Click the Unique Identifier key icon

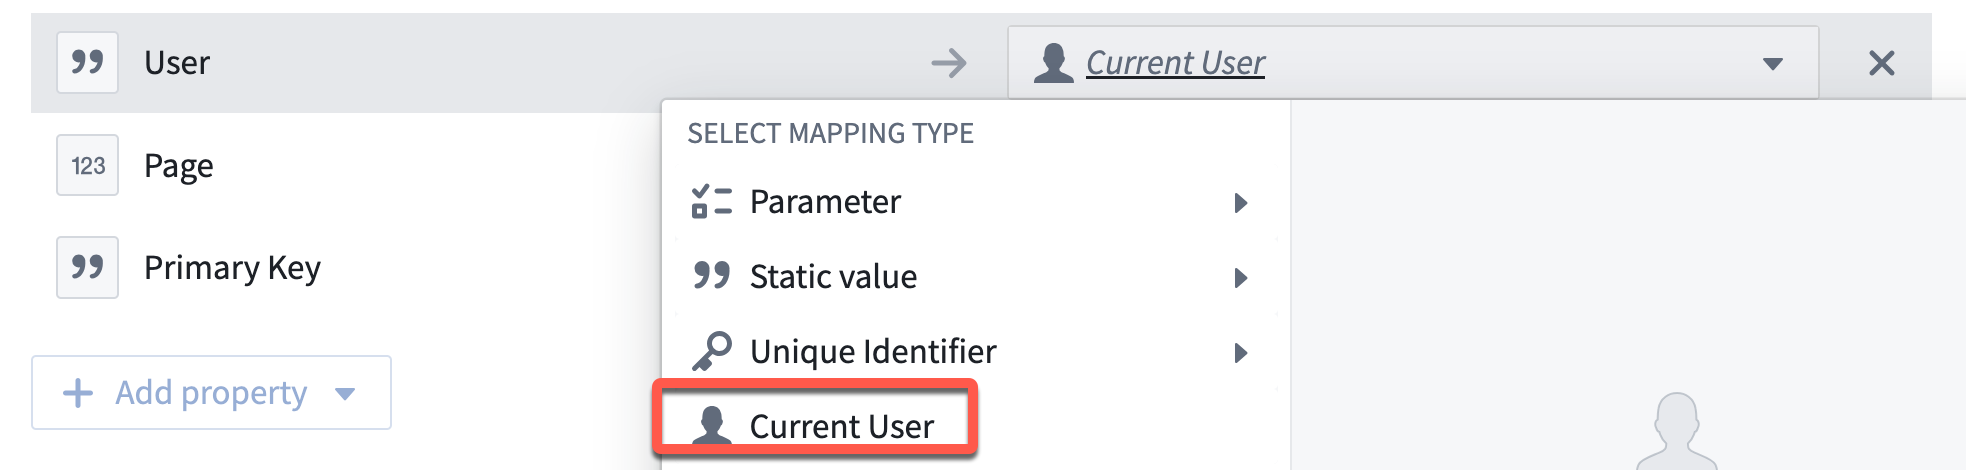(x=712, y=351)
